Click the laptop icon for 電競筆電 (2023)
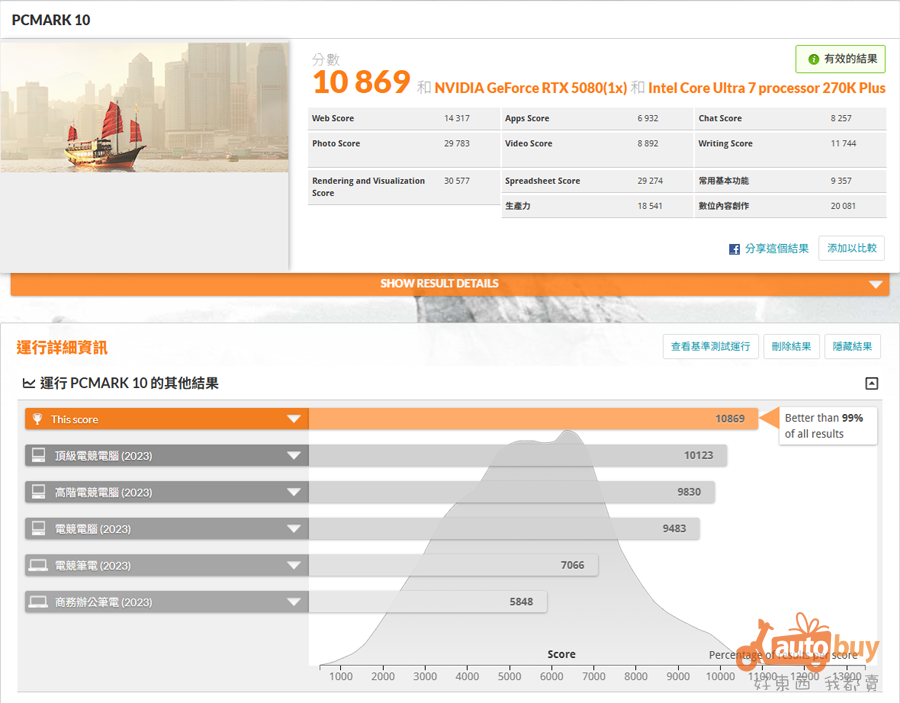The image size is (900, 703). pyautogui.click(x=38, y=565)
